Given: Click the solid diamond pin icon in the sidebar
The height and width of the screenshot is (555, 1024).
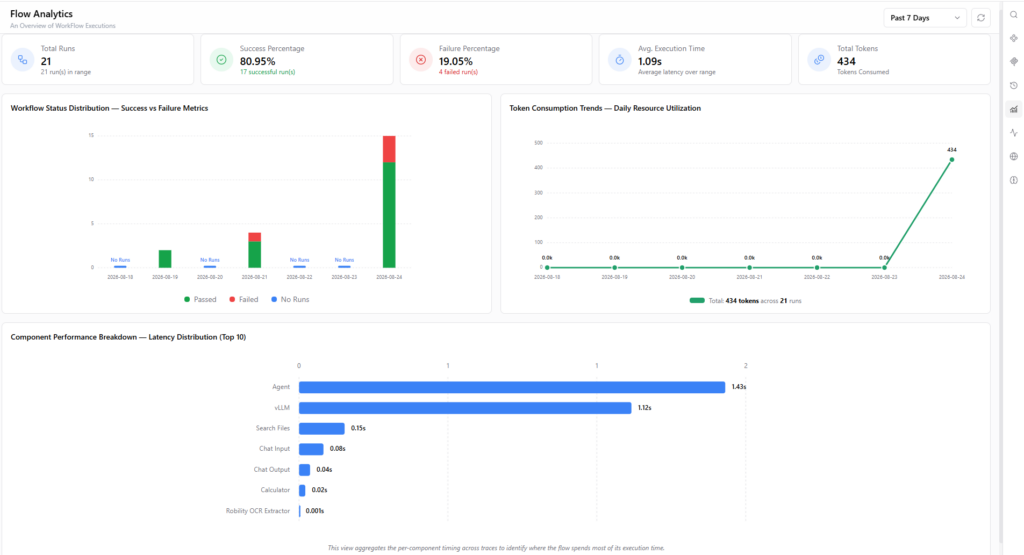Looking at the screenshot, I should [x=1014, y=61].
